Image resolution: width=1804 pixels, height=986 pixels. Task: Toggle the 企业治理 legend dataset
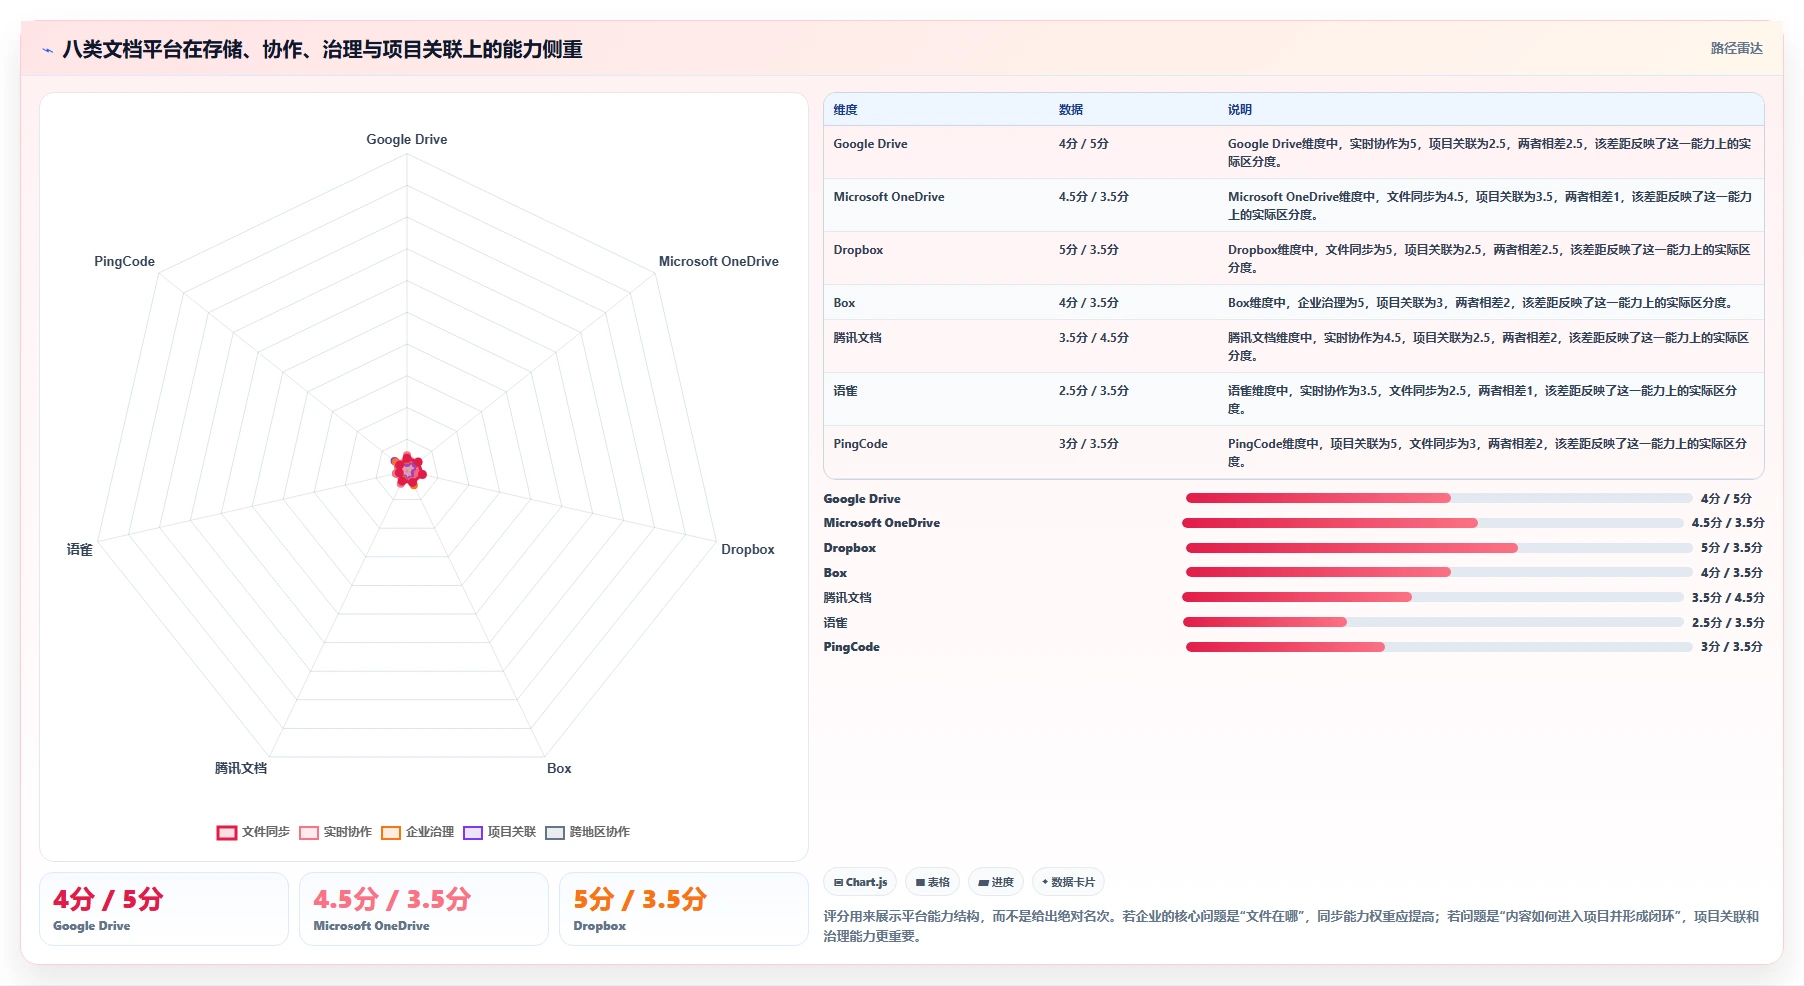[417, 832]
